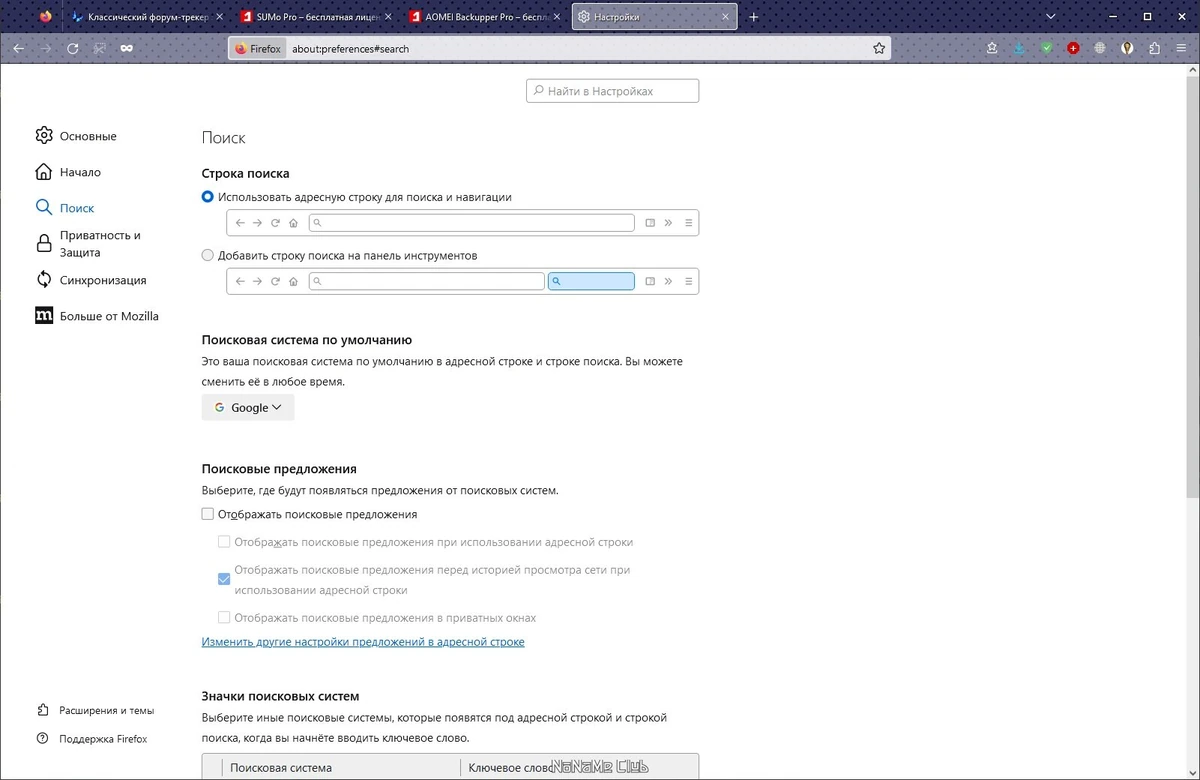Viewport: 1200px width, 780px height.
Task: Switch to Классический форум-трекер tab
Action: point(148,17)
